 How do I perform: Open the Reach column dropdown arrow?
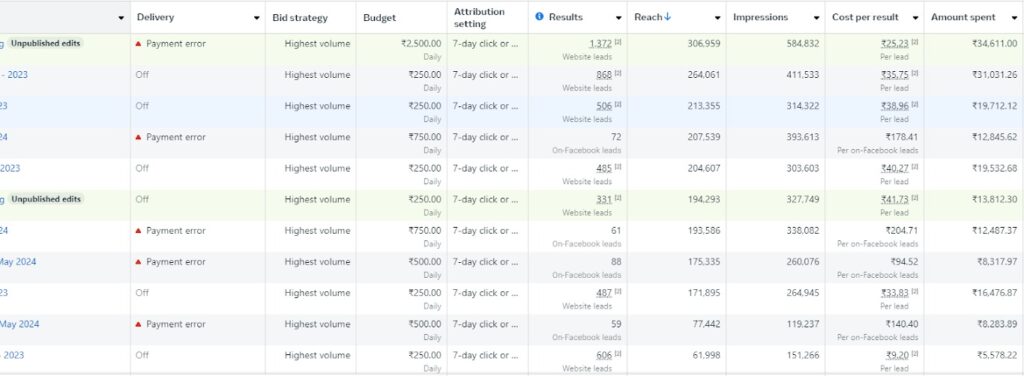click(718, 18)
